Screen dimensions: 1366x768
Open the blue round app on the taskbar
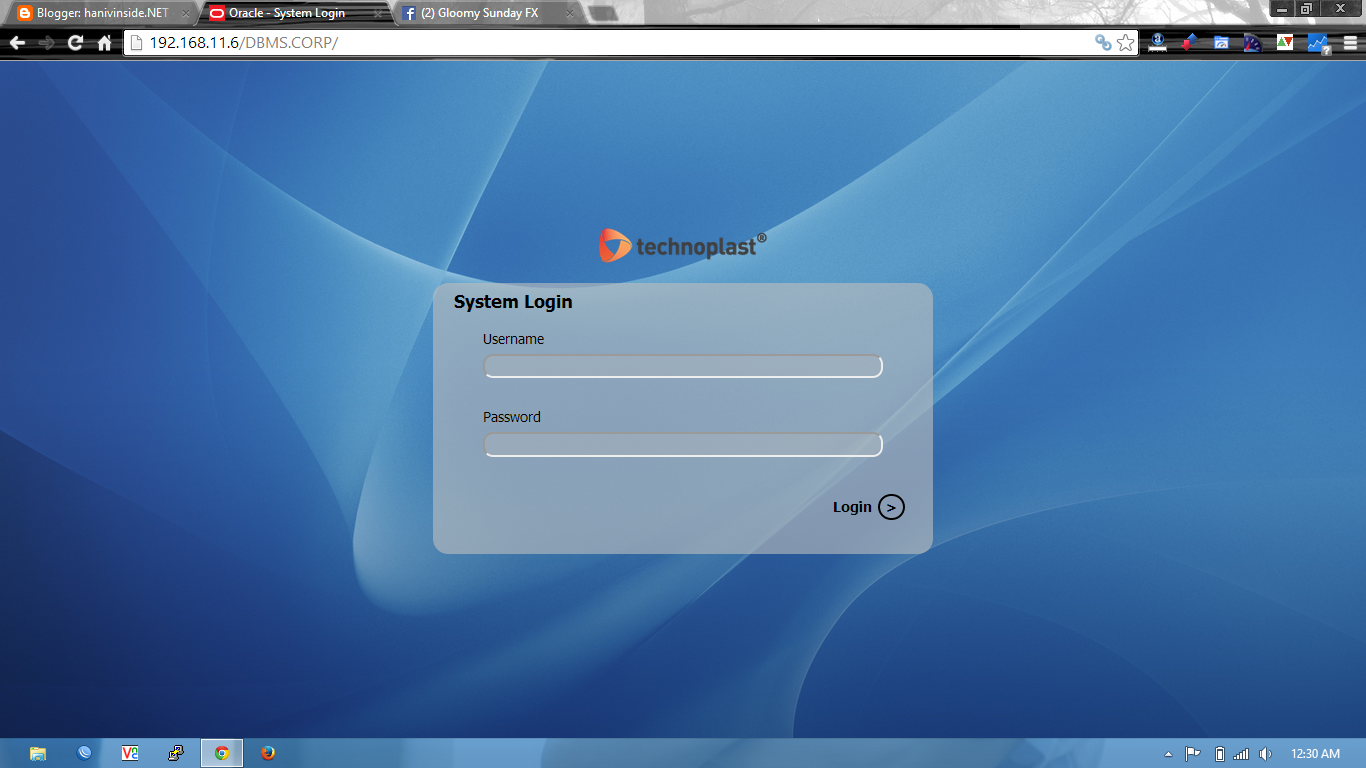click(x=84, y=753)
